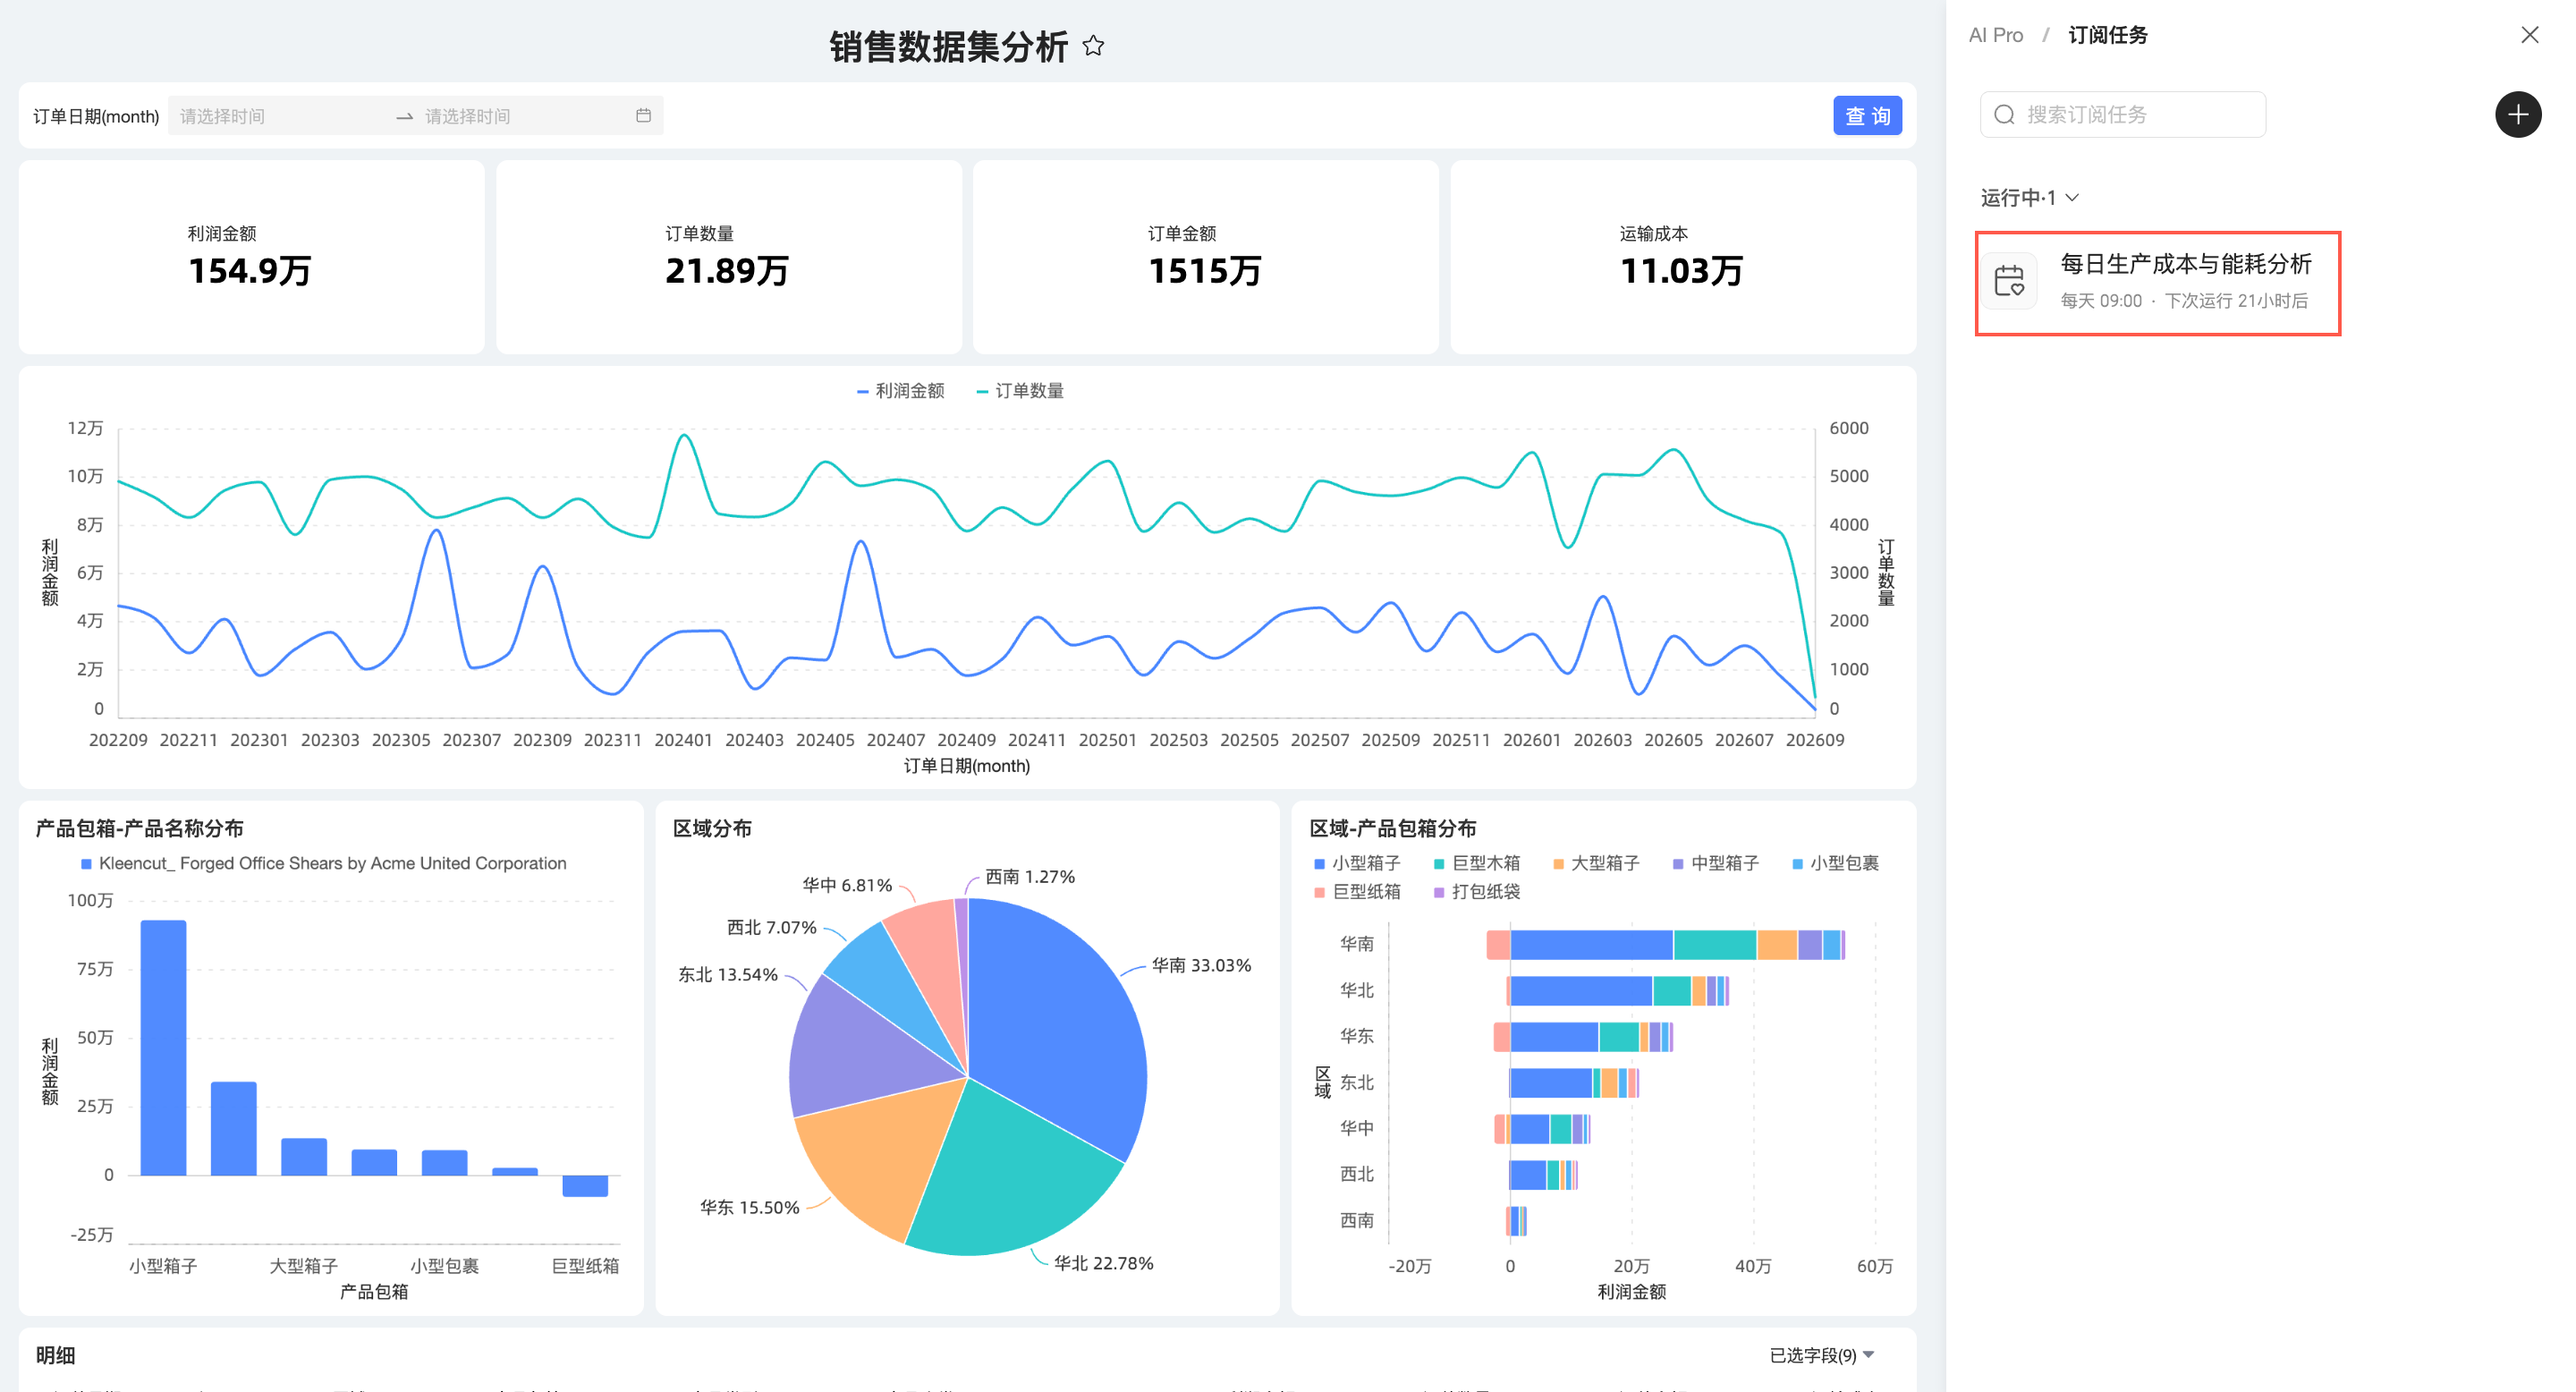The image size is (2576, 1392).
Task: Select the start date field 请选择时间
Action: point(280,116)
